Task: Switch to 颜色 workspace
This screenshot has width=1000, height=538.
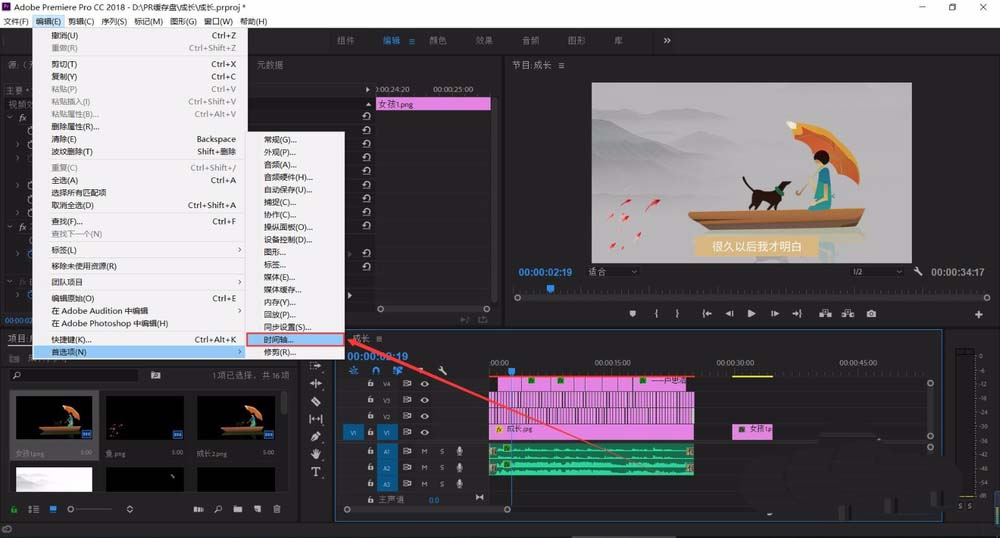Action: tap(438, 40)
